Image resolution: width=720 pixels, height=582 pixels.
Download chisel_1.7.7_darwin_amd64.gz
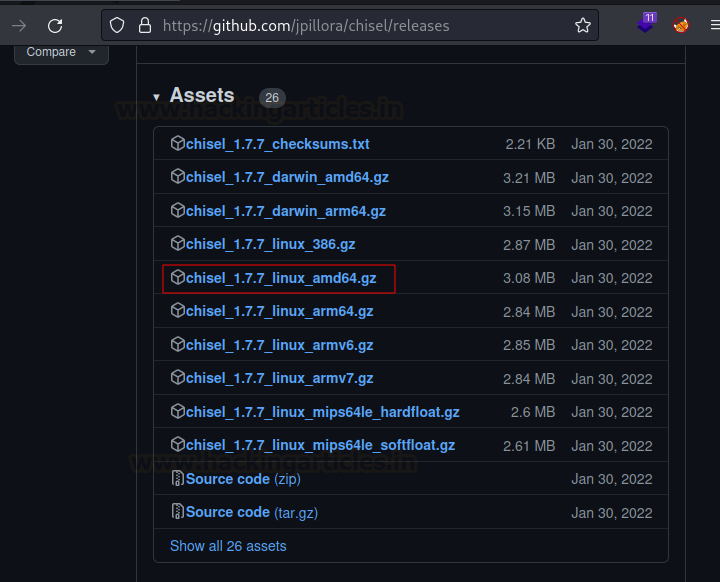pos(287,177)
